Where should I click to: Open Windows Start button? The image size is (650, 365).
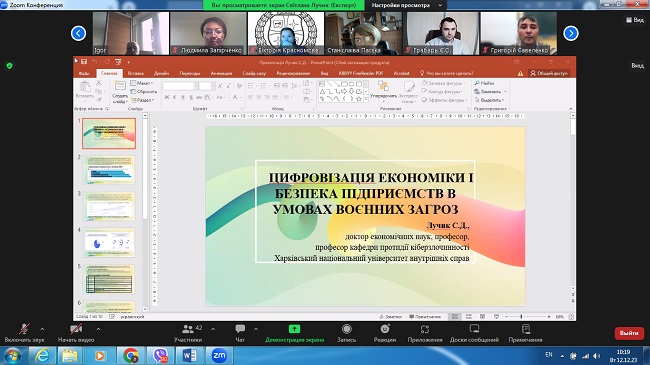[12, 356]
